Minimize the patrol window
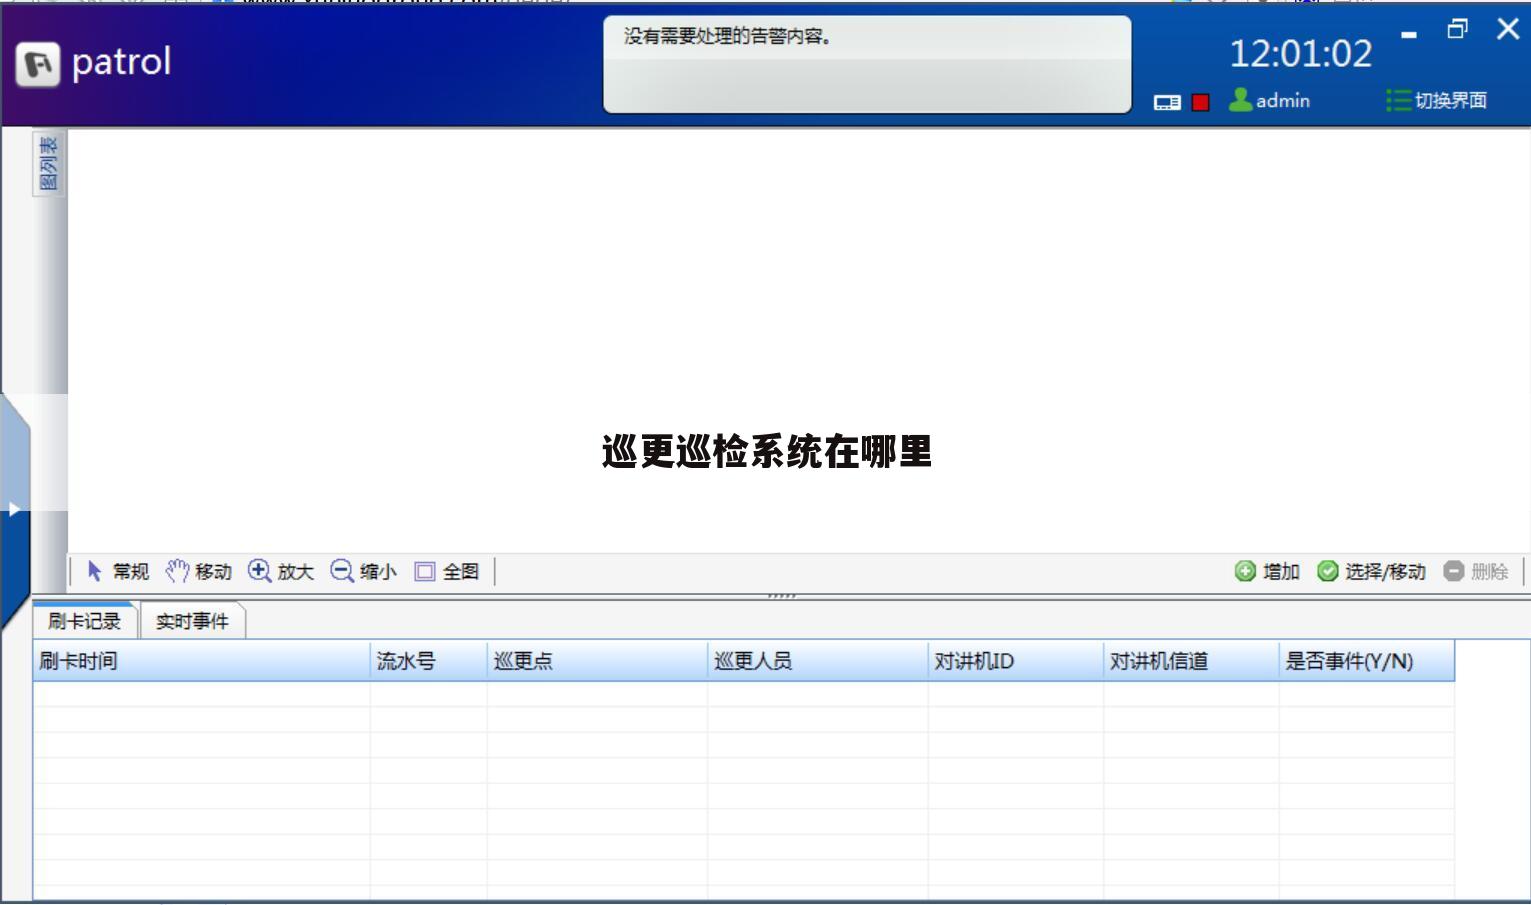The height and width of the screenshot is (905, 1531). (1409, 33)
